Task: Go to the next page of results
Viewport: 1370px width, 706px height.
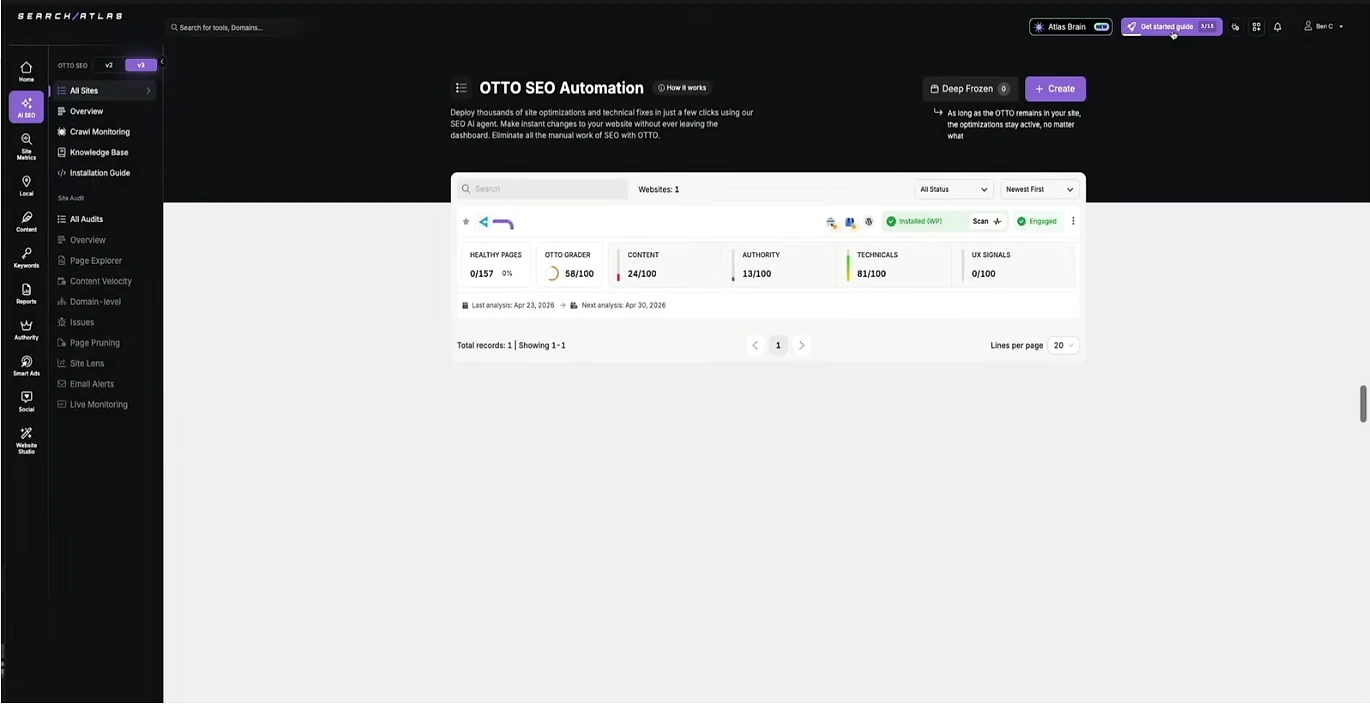Action: pyautogui.click(x=801, y=345)
